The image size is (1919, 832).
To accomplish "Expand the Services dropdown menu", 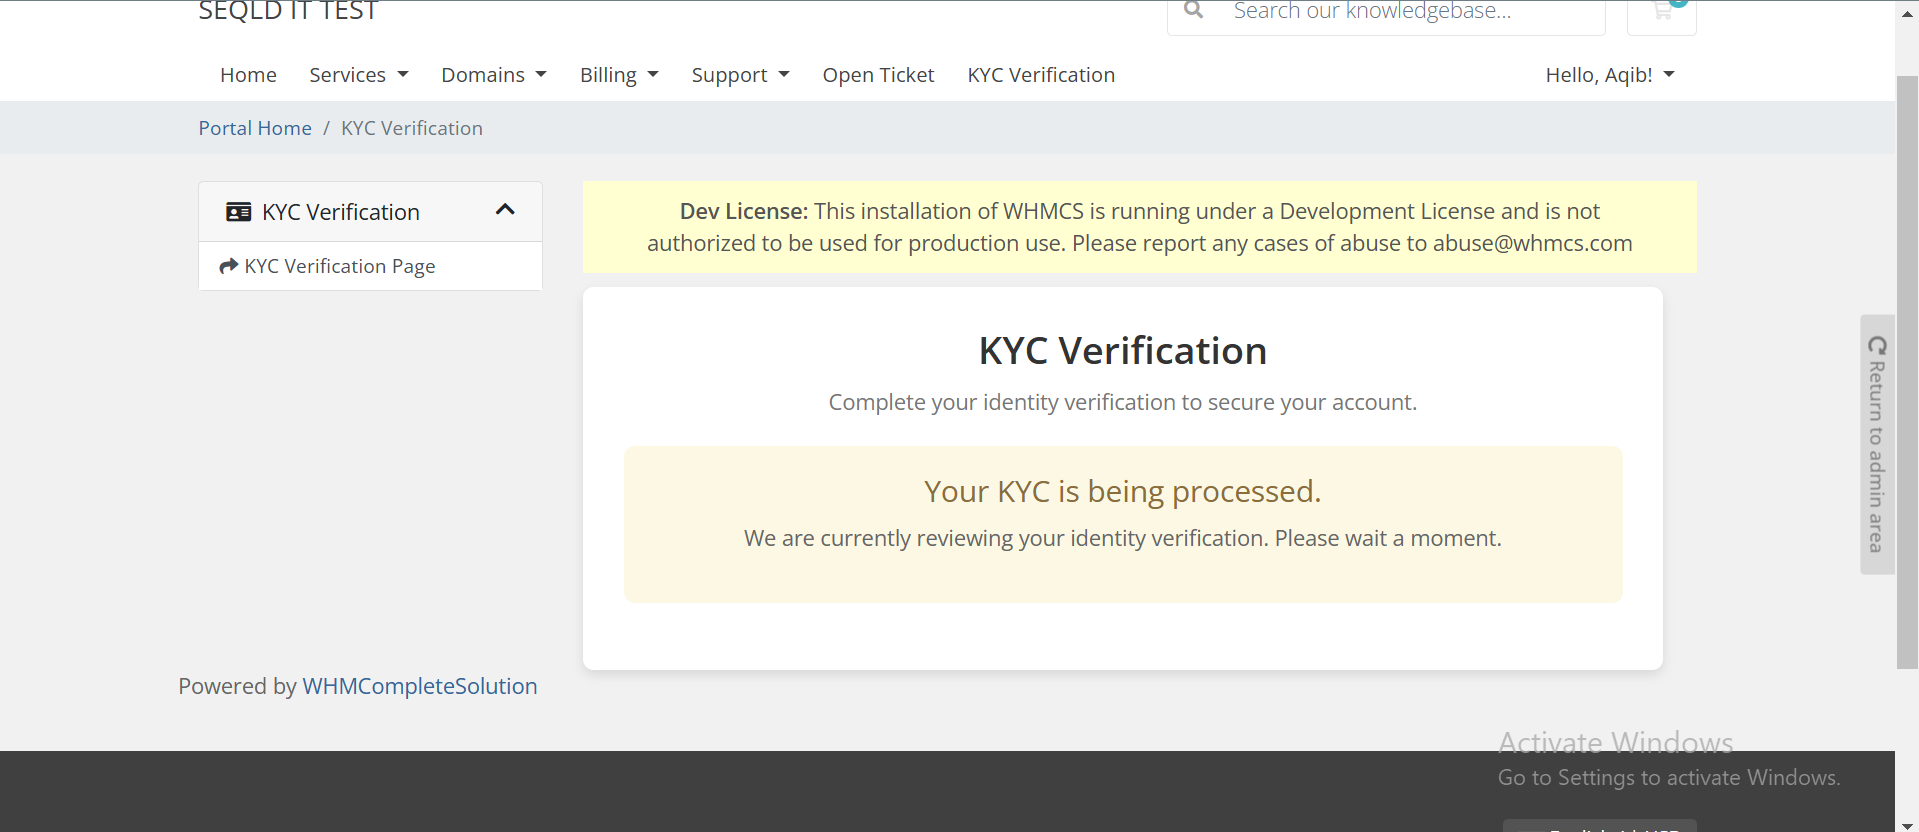I will coord(359,75).
